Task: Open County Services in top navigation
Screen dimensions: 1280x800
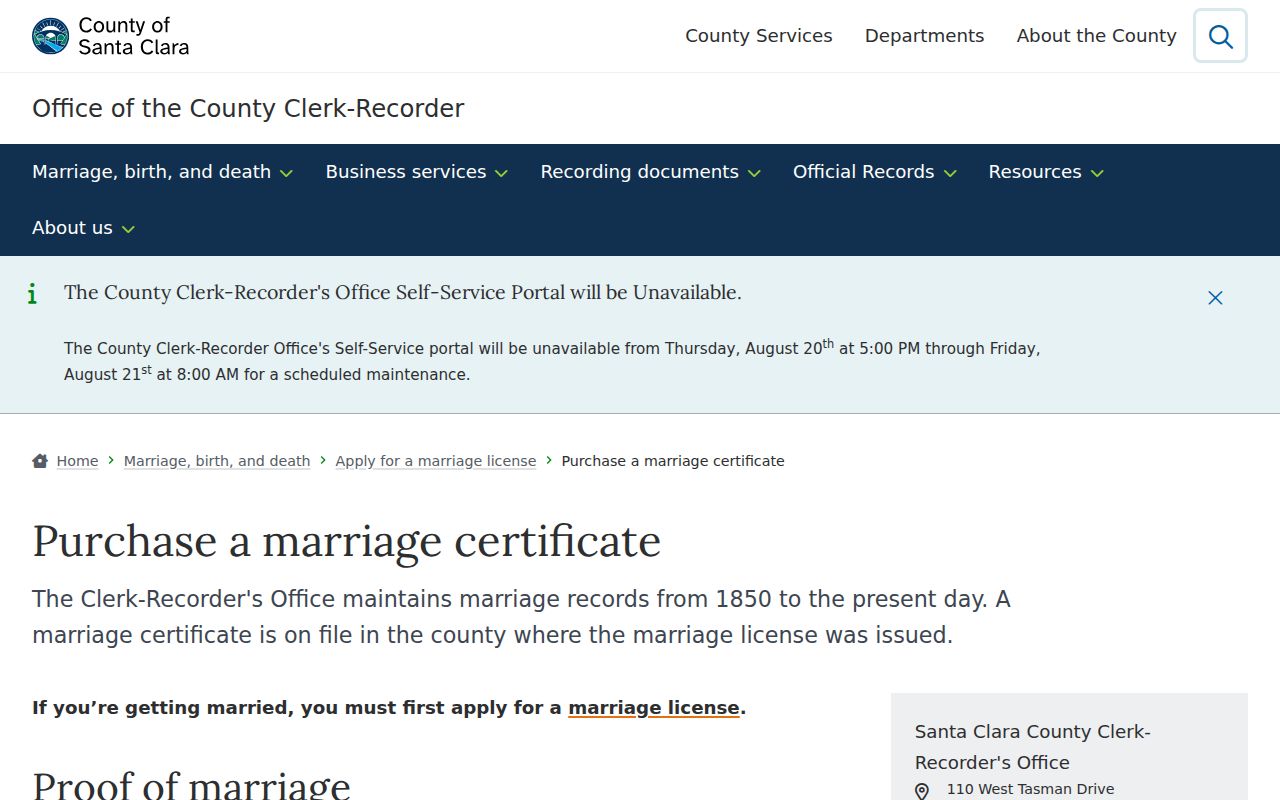Action: (x=759, y=36)
